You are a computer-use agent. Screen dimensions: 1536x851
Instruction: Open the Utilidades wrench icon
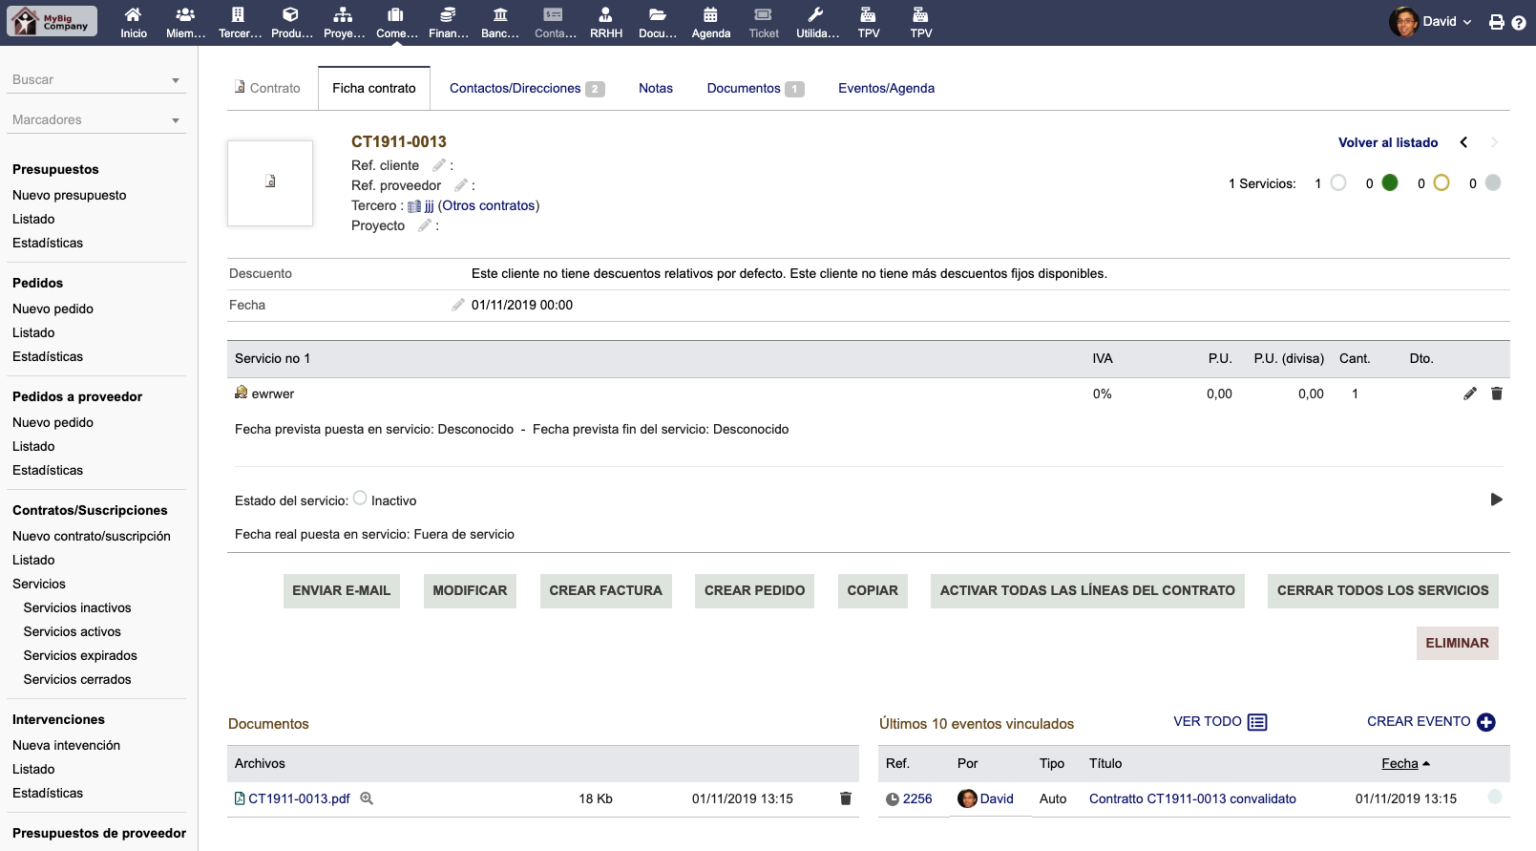pos(816,15)
